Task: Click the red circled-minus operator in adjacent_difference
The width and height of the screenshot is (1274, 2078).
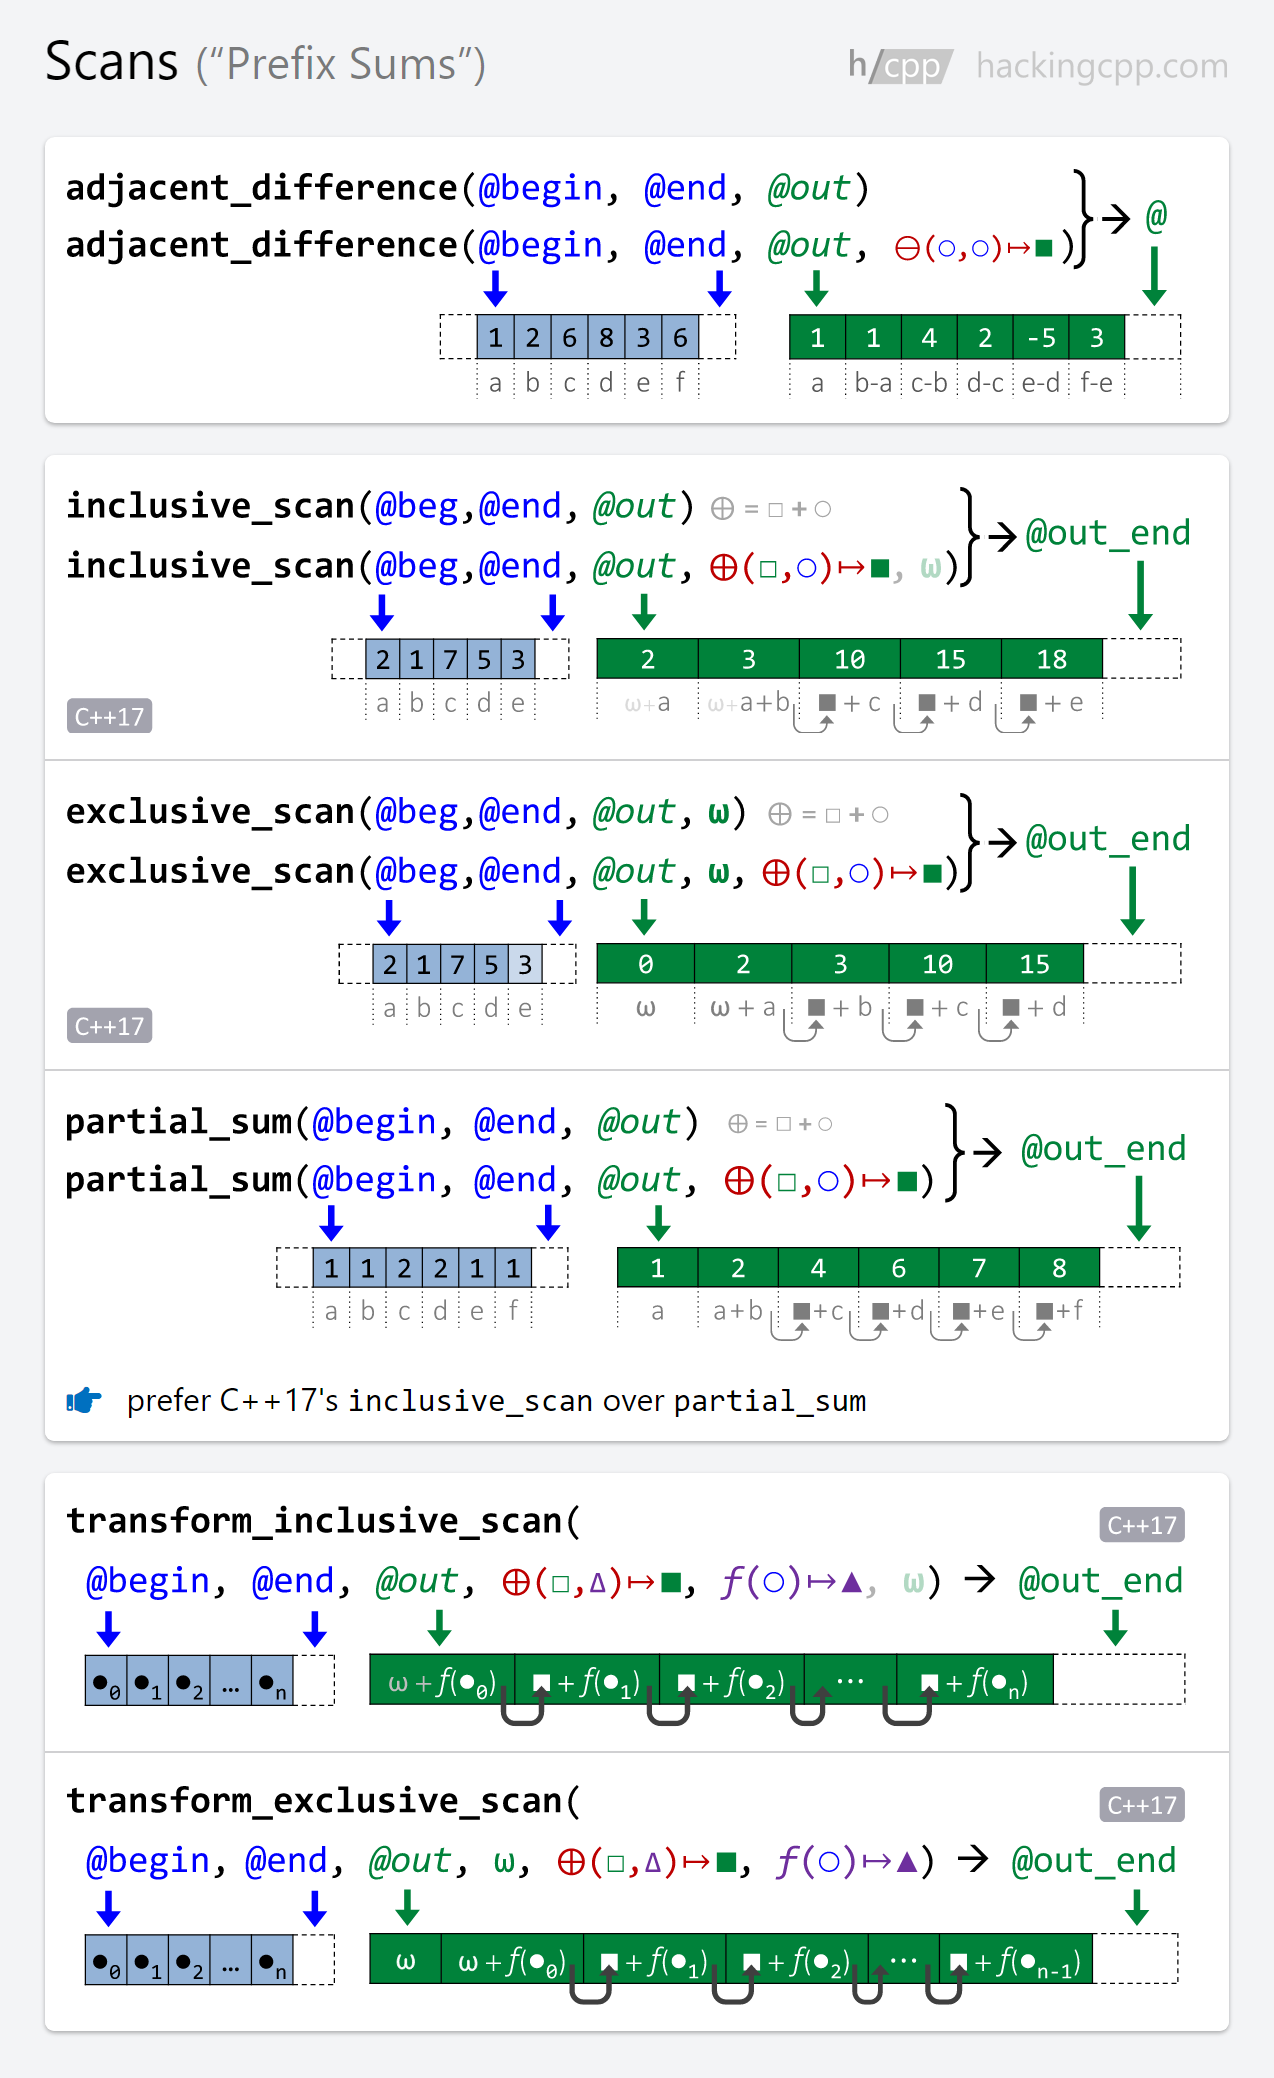Action: (x=907, y=248)
